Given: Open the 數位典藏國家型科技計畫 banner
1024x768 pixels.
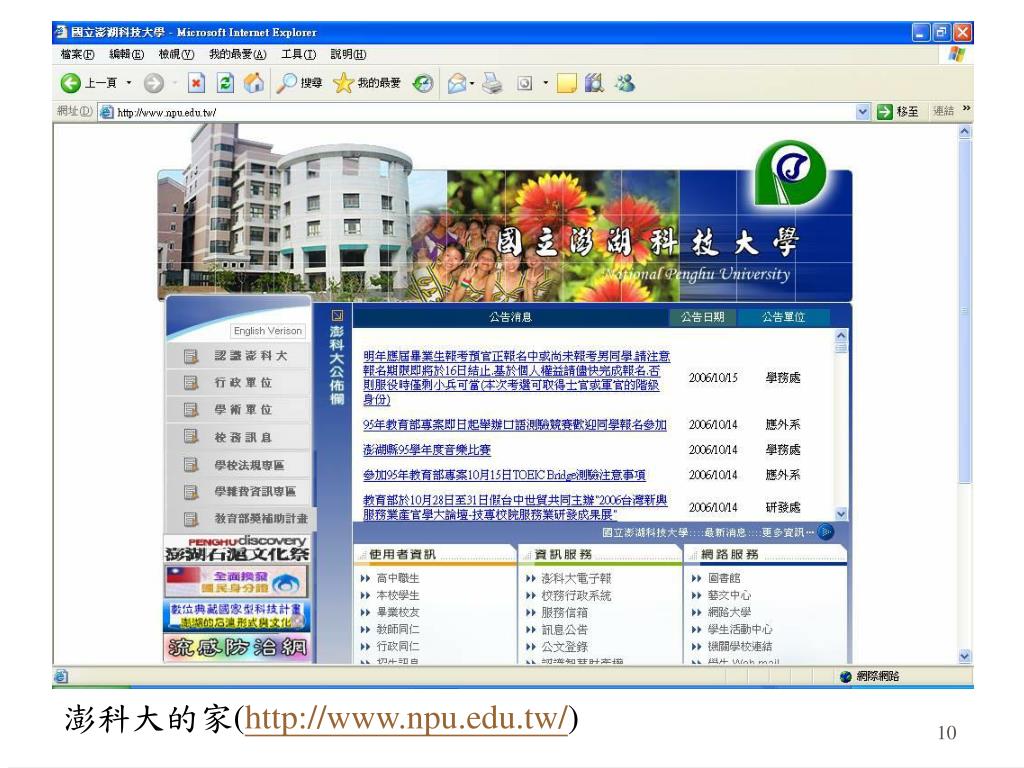Looking at the screenshot, I should [x=236, y=615].
